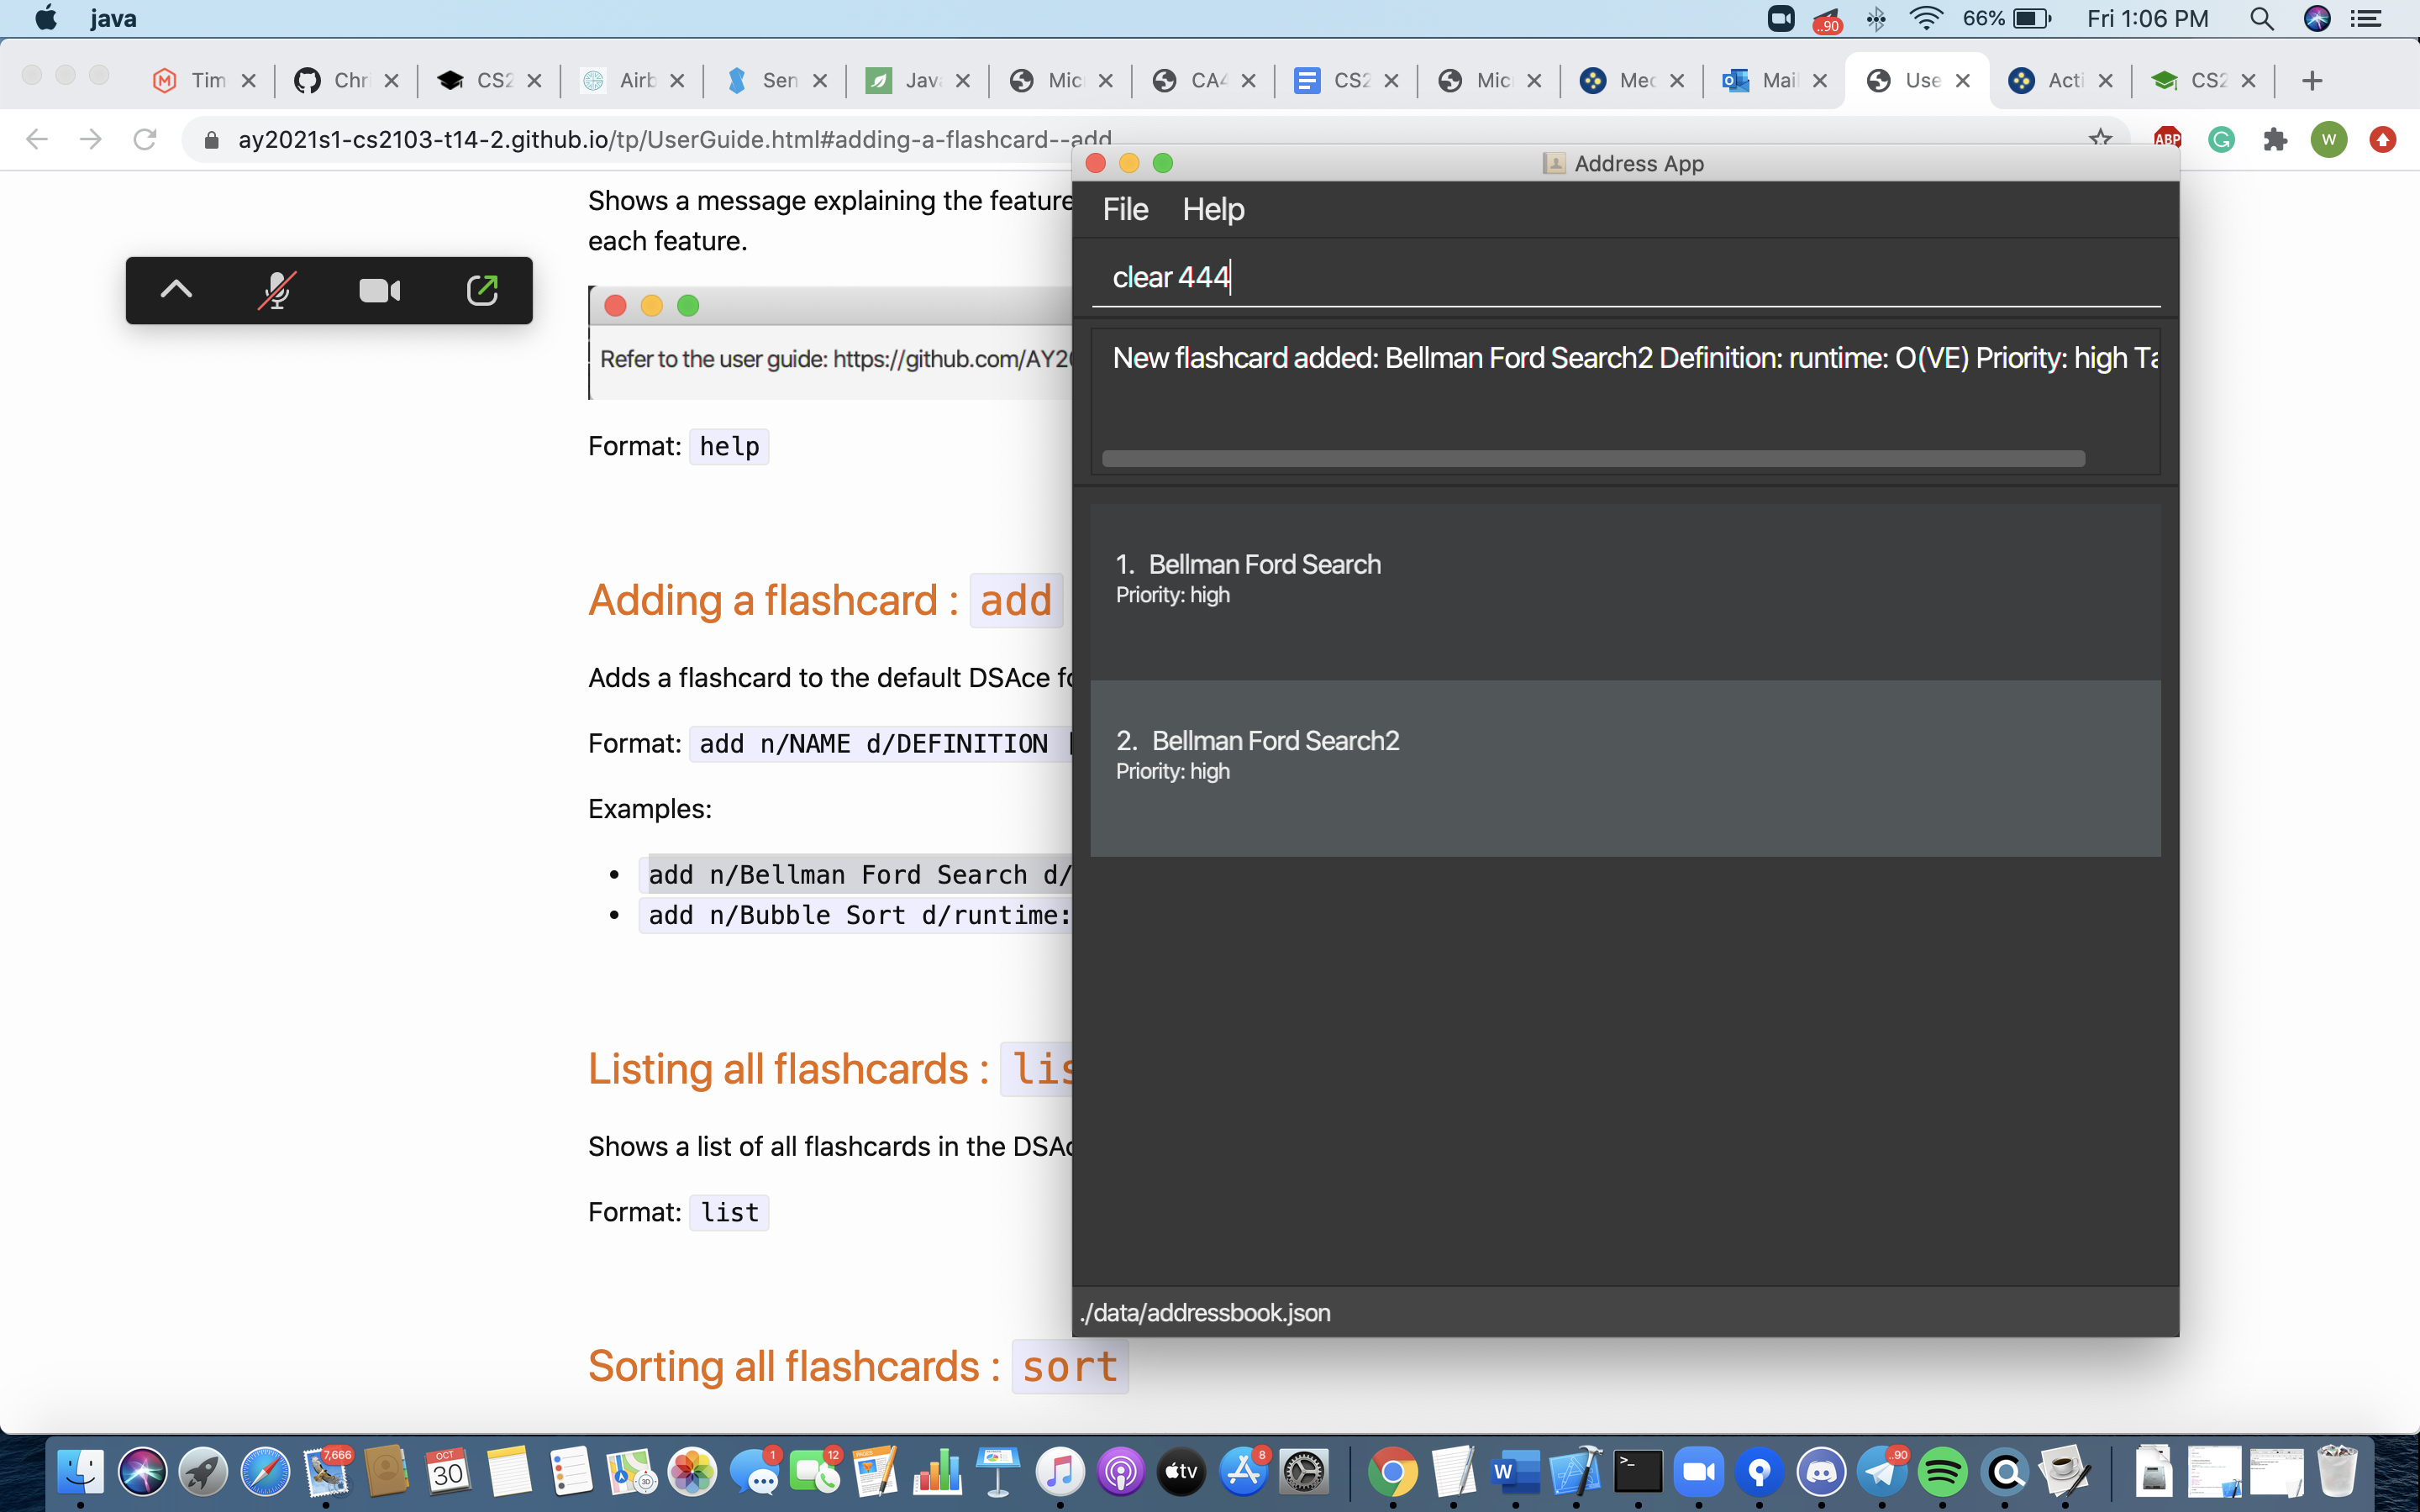Click the green Zoom share screen icon
2420x1512 pixels.
tap(482, 290)
